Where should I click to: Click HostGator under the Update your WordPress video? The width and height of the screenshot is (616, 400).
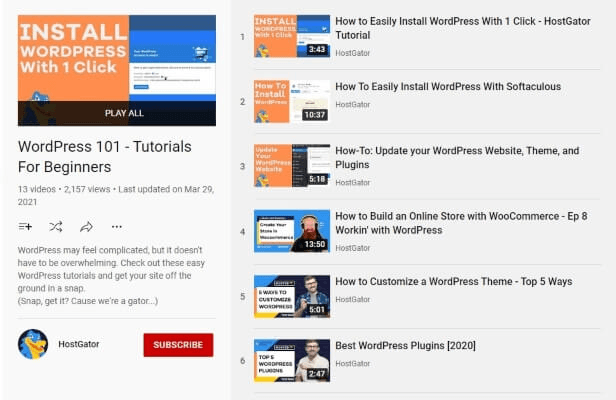tap(352, 183)
